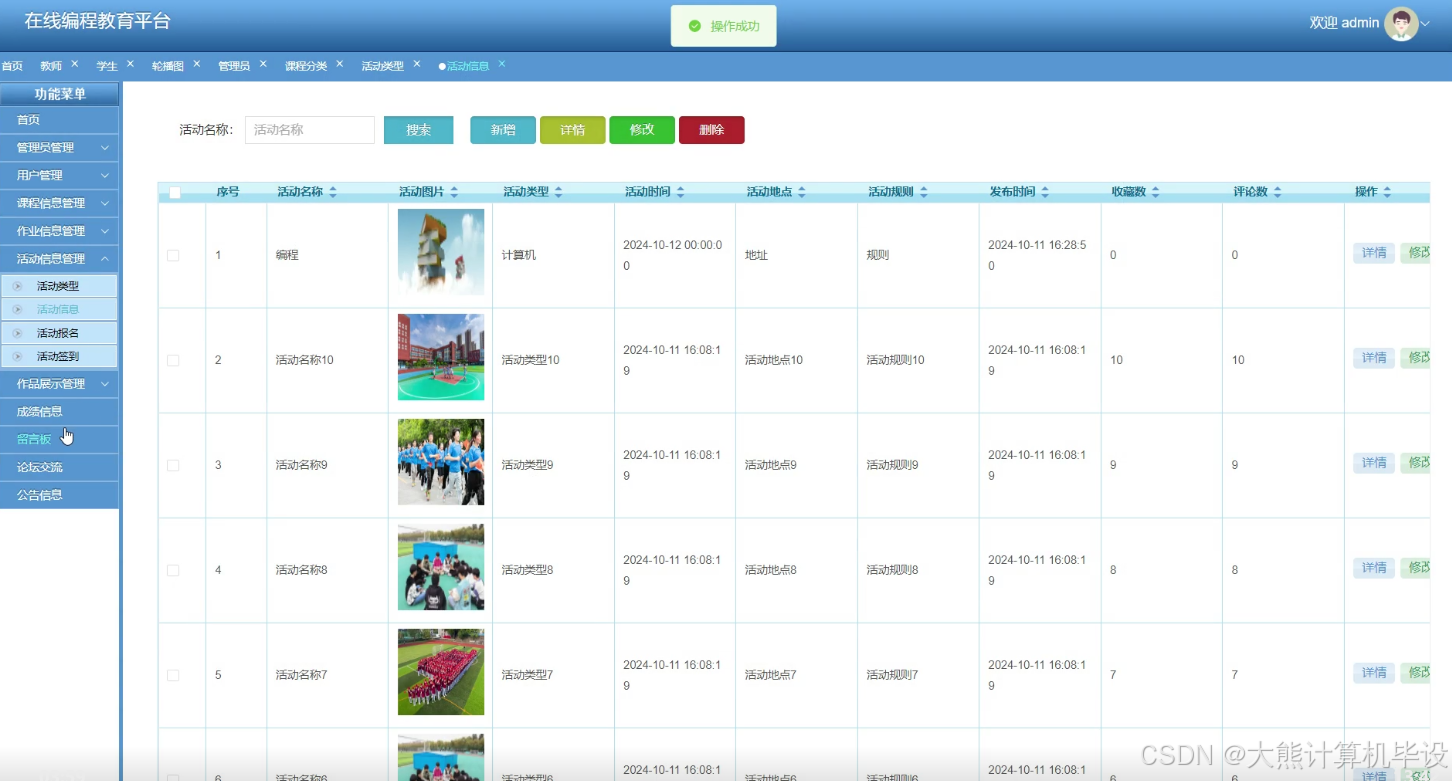Collapse the 活动信息管理 sidebar menu

point(59,259)
